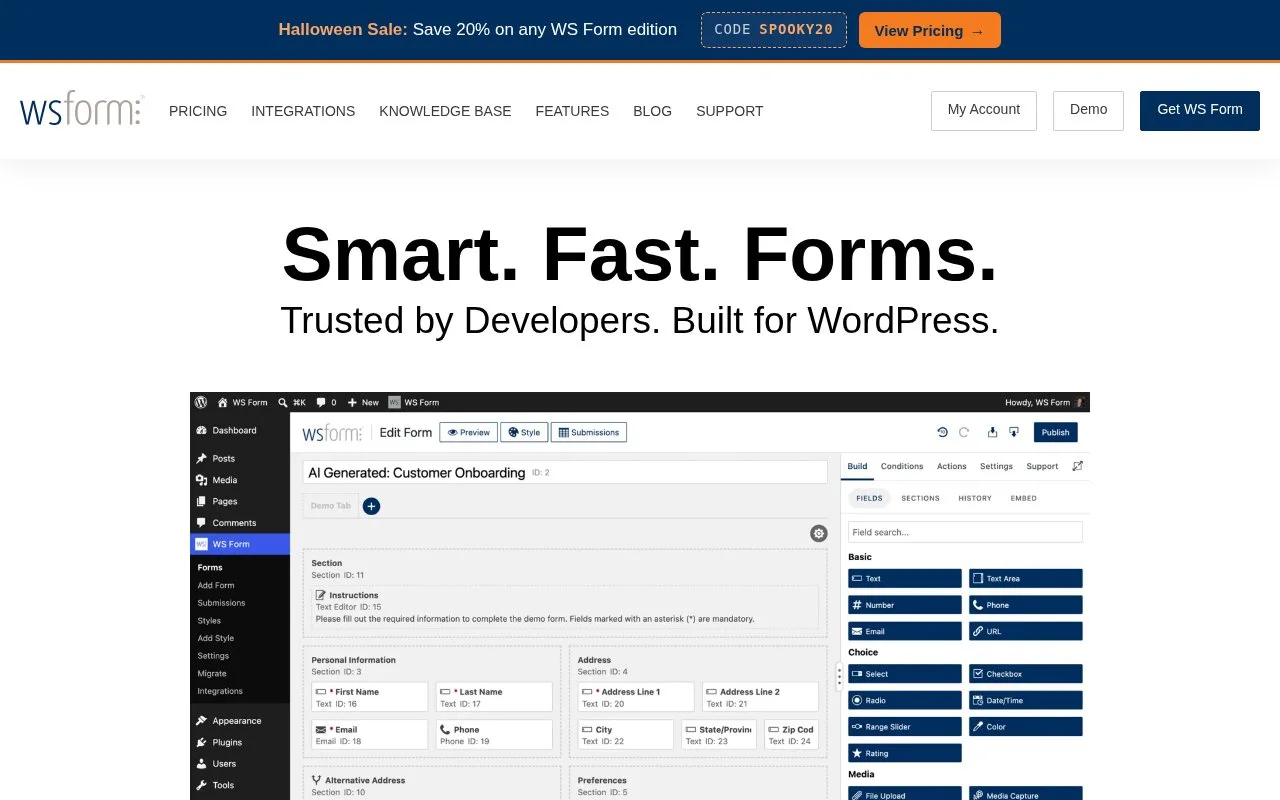The height and width of the screenshot is (800, 1280).
Task: Click the WS Form logo in the header
Action: (82, 109)
